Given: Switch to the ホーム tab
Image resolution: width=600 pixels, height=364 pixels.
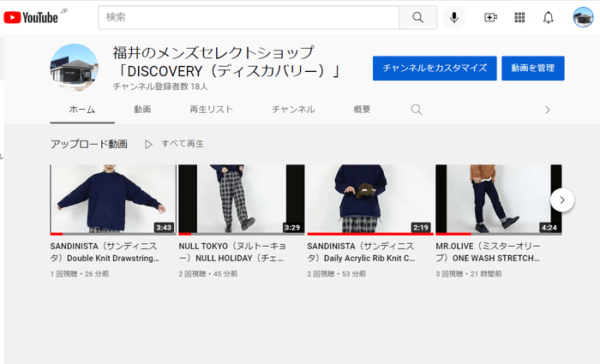Looking at the screenshot, I should pyautogui.click(x=82, y=110).
